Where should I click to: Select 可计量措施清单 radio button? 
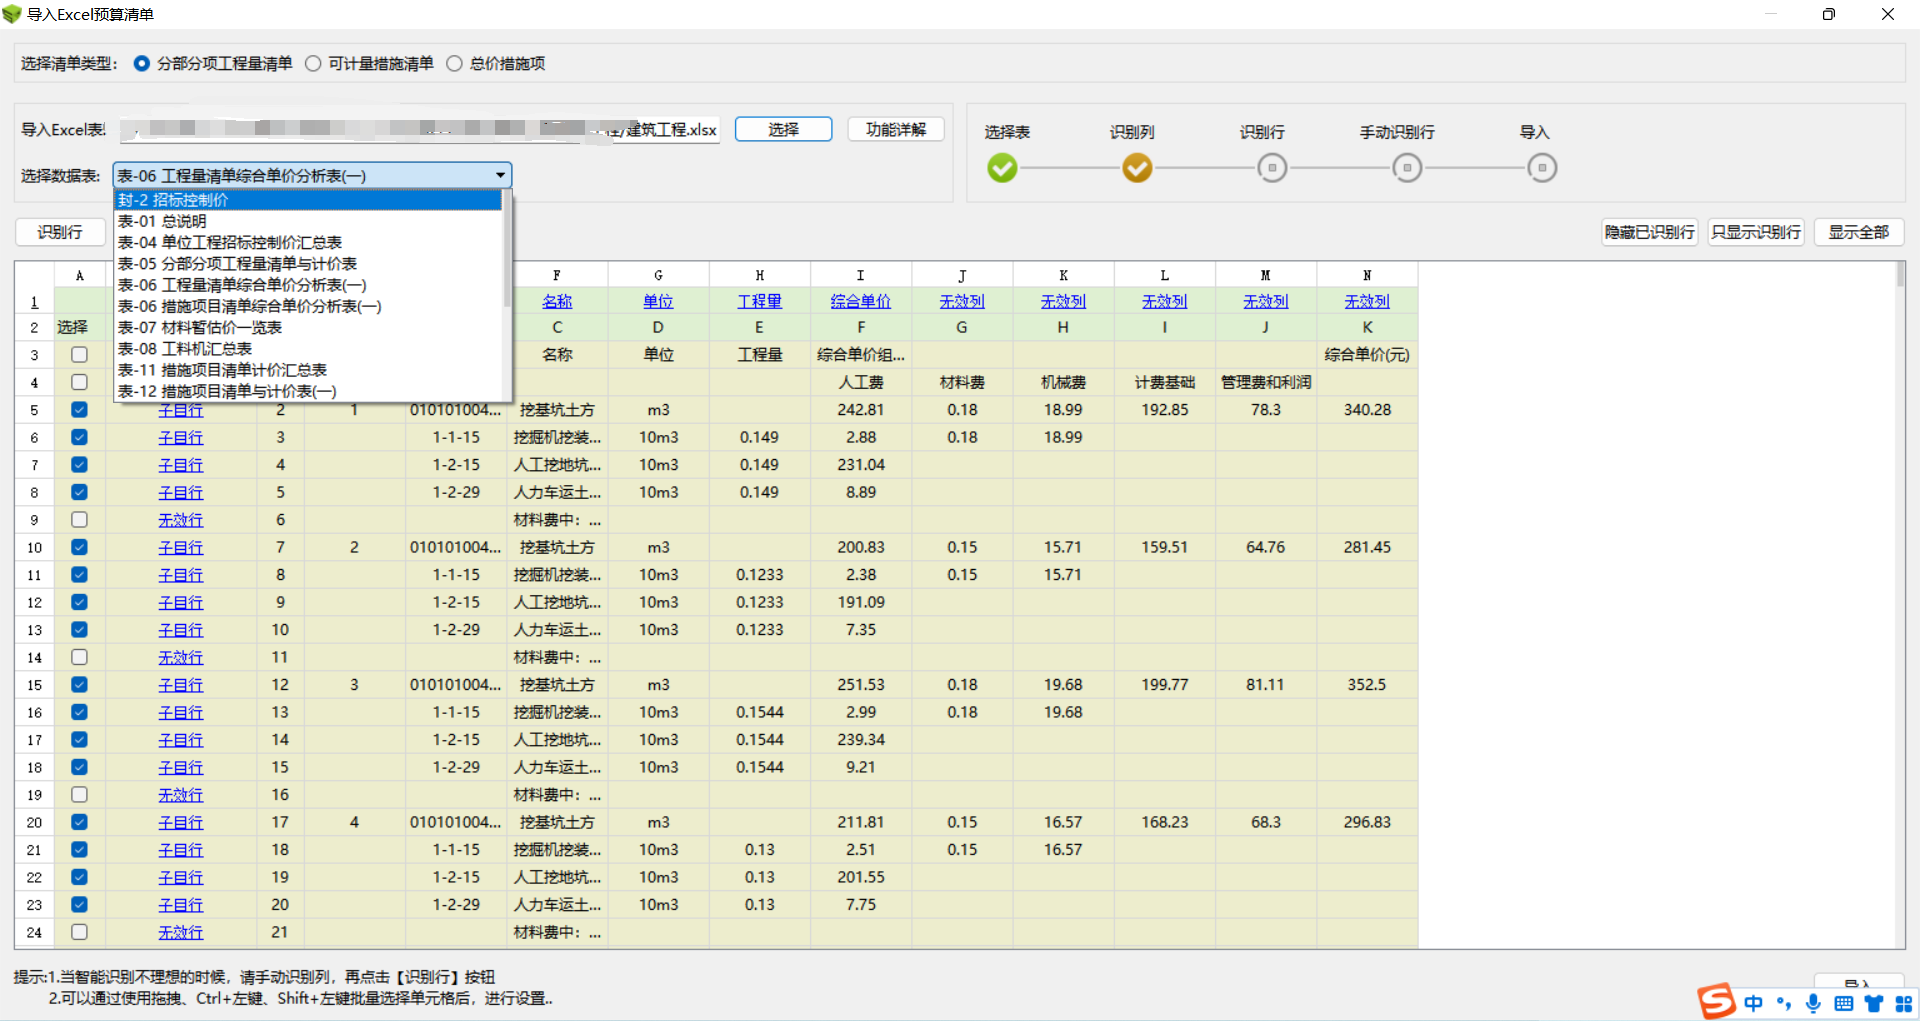pyautogui.click(x=313, y=63)
